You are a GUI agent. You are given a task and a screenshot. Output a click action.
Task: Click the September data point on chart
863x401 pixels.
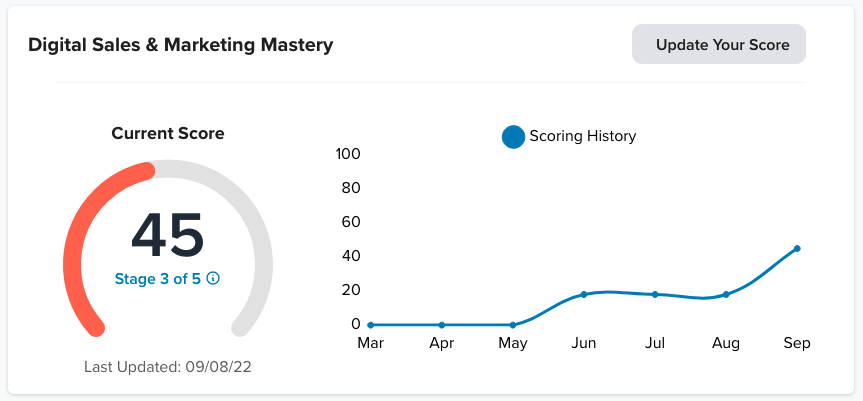797,248
